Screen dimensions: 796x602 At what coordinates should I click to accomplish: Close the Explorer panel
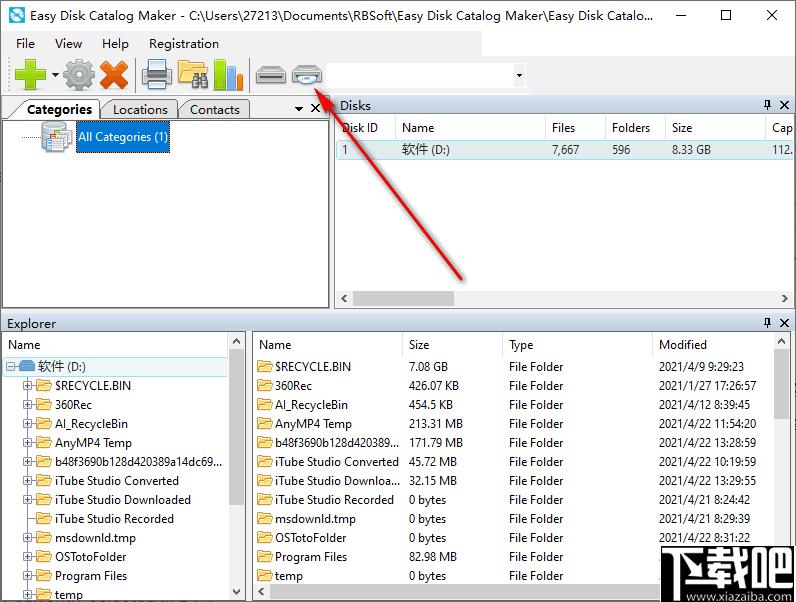point(784,323)
